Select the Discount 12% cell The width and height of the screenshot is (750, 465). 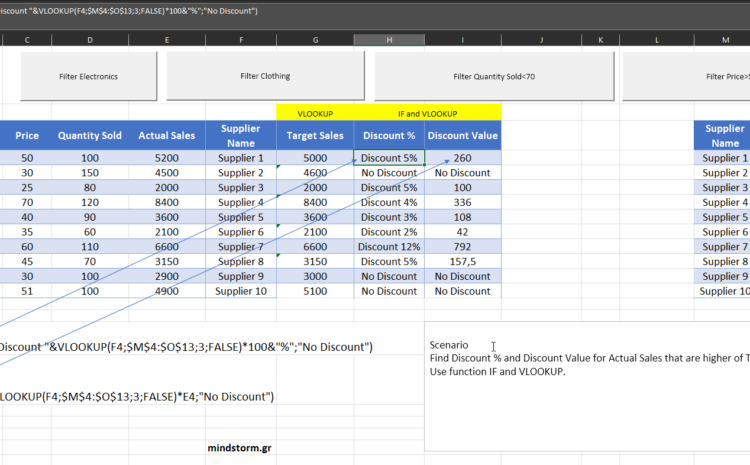point(389,247)
